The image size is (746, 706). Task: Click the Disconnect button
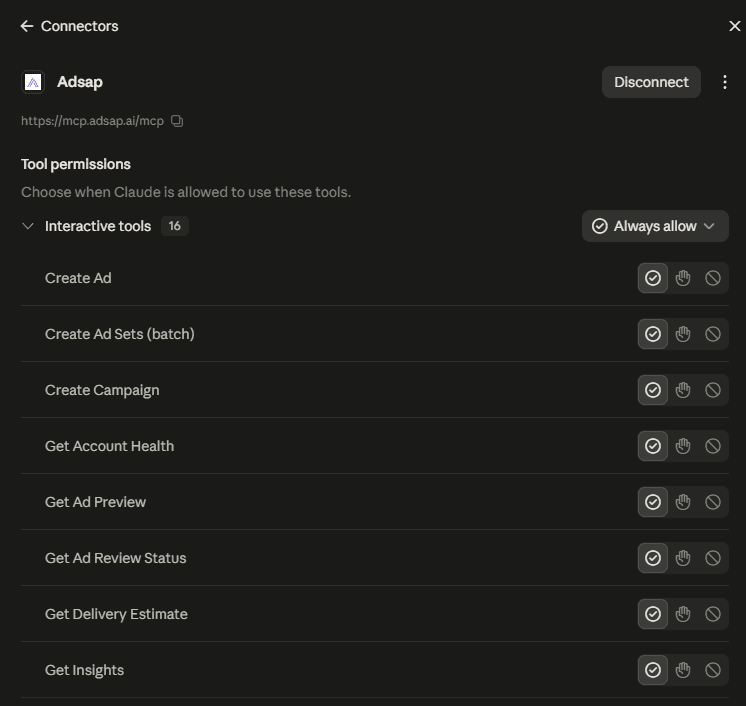(651, 82)
